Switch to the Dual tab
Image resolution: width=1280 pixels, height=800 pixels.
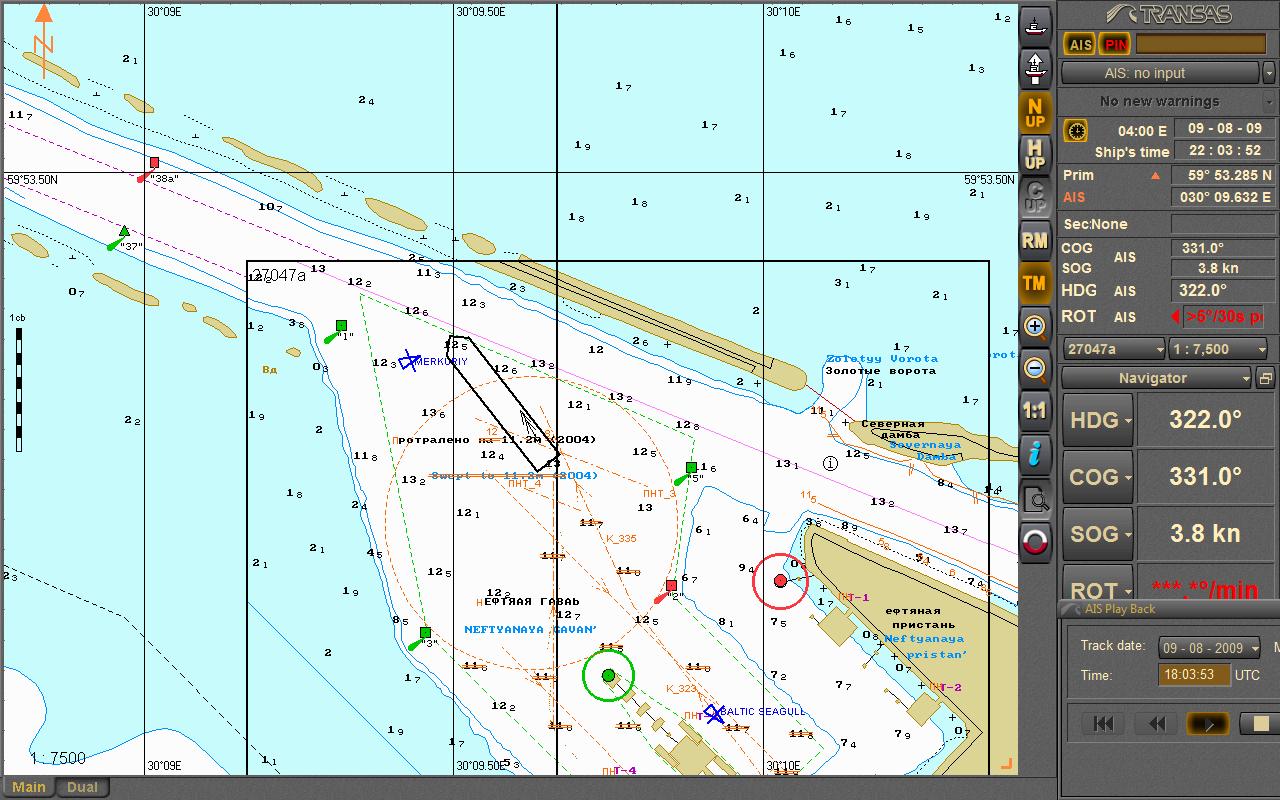point(82,787)
